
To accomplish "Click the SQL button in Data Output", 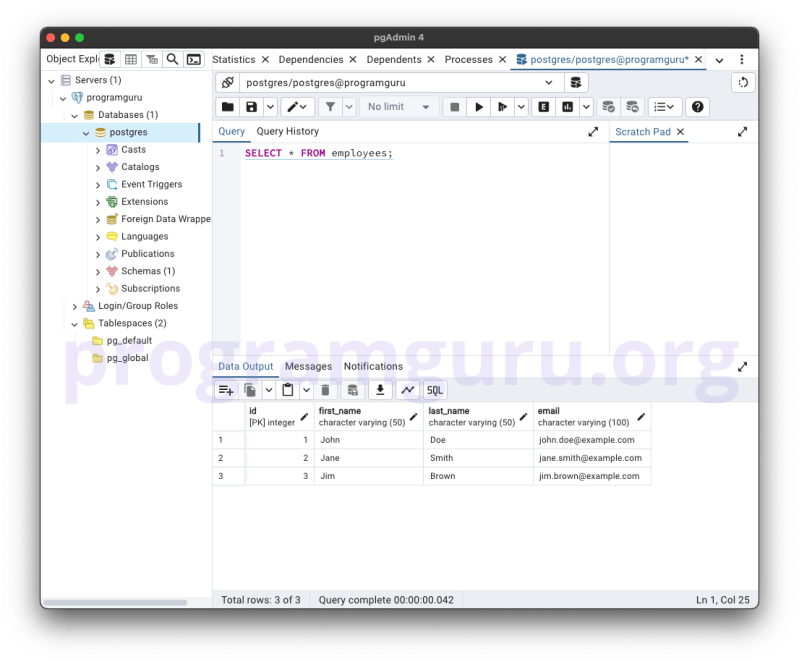I will click(435, 390).
